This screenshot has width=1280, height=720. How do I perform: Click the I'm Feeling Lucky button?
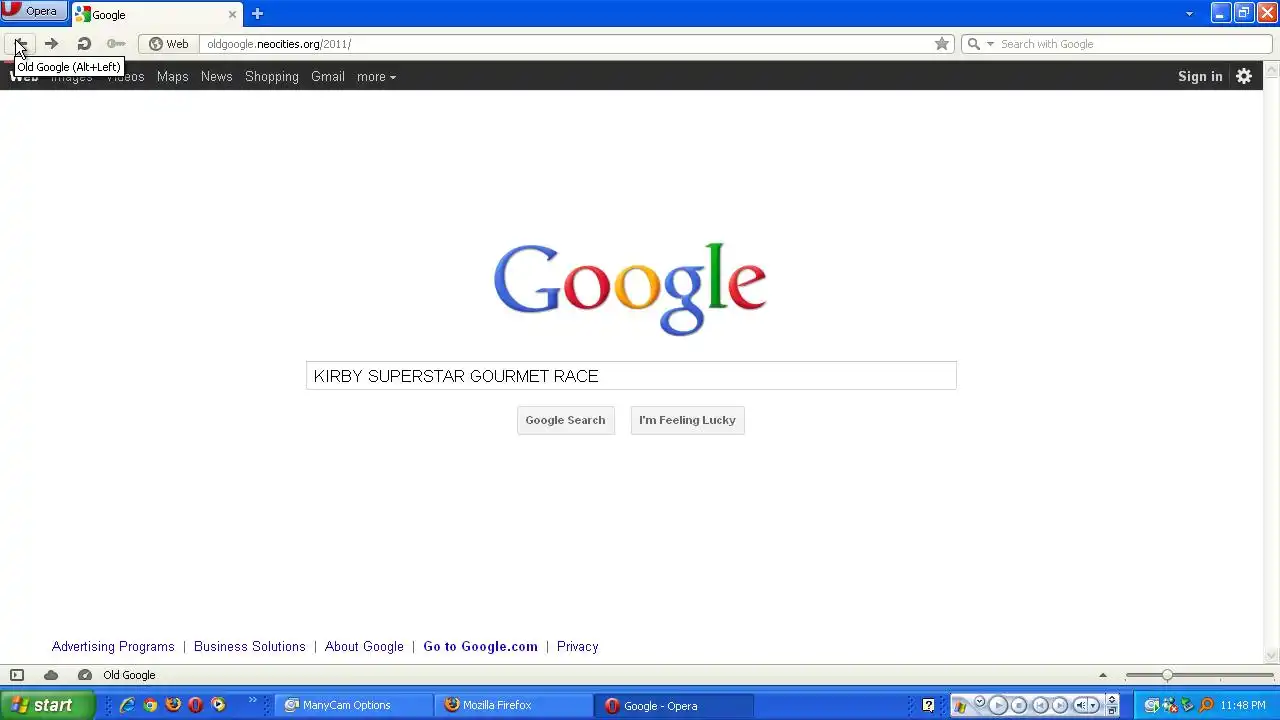tap(687, 420)
